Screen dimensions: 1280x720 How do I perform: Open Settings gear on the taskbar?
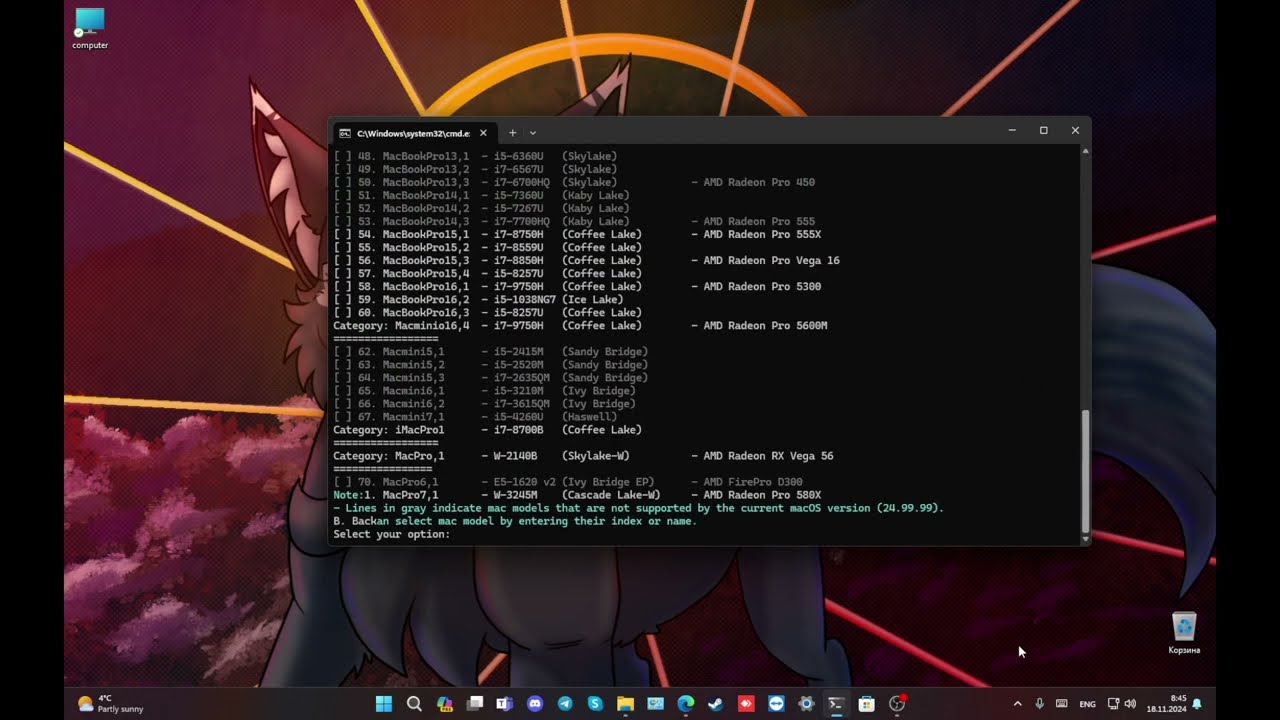point(806,704)
